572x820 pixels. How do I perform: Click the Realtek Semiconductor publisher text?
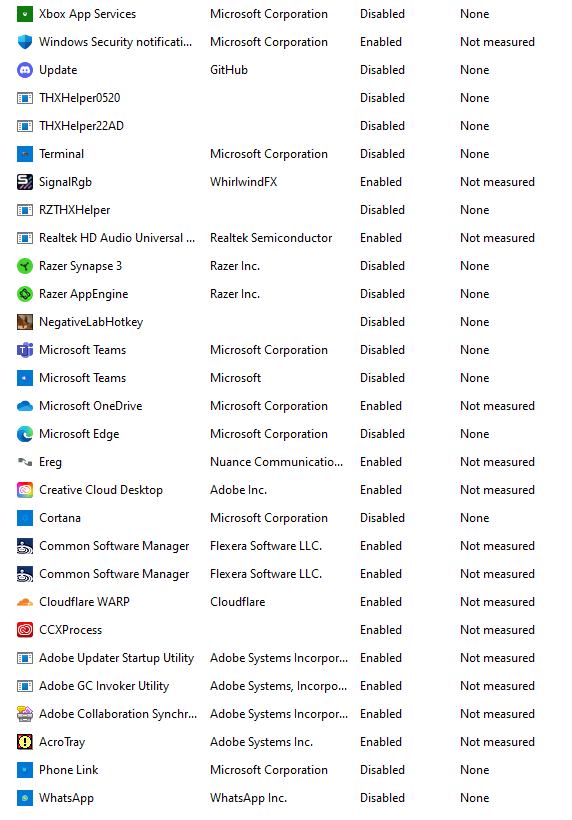coord(271,238)
